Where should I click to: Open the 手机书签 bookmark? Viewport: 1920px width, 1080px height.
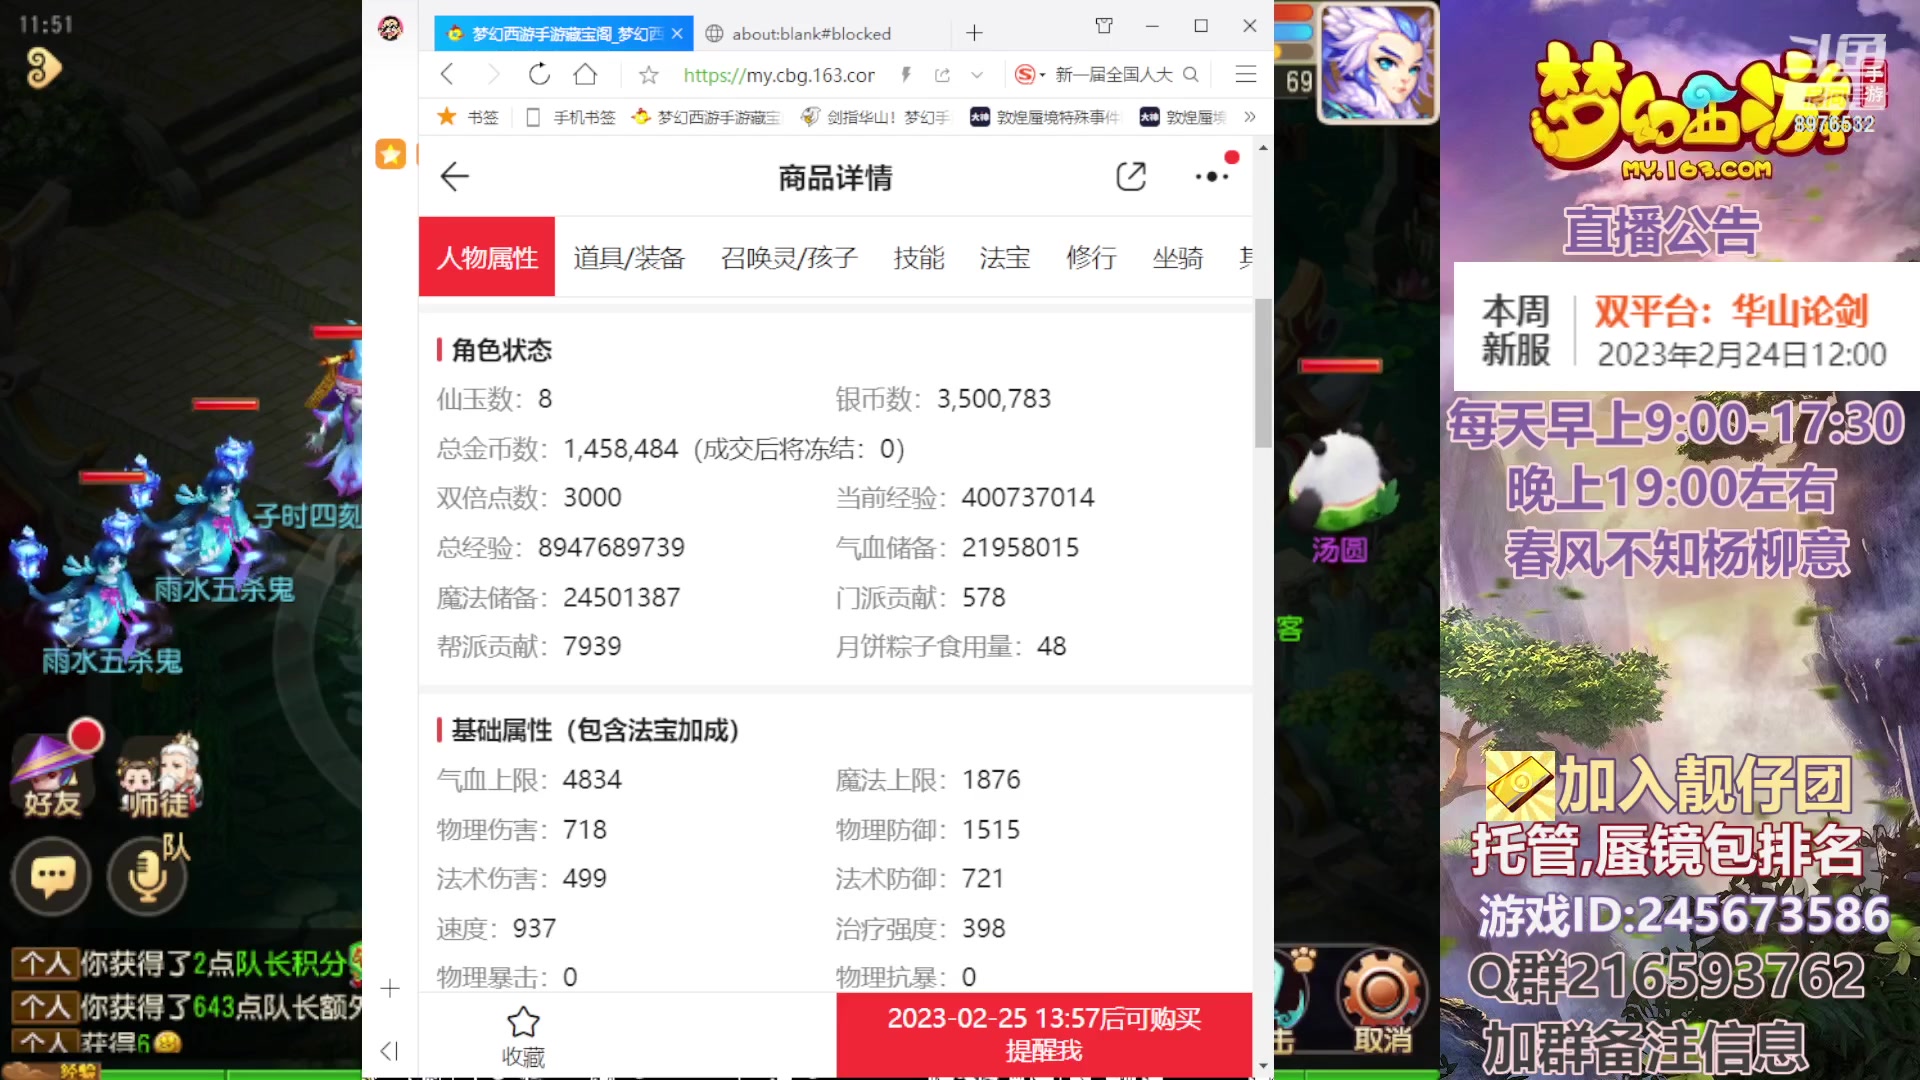pyautogui.click(x=571, y=117)
